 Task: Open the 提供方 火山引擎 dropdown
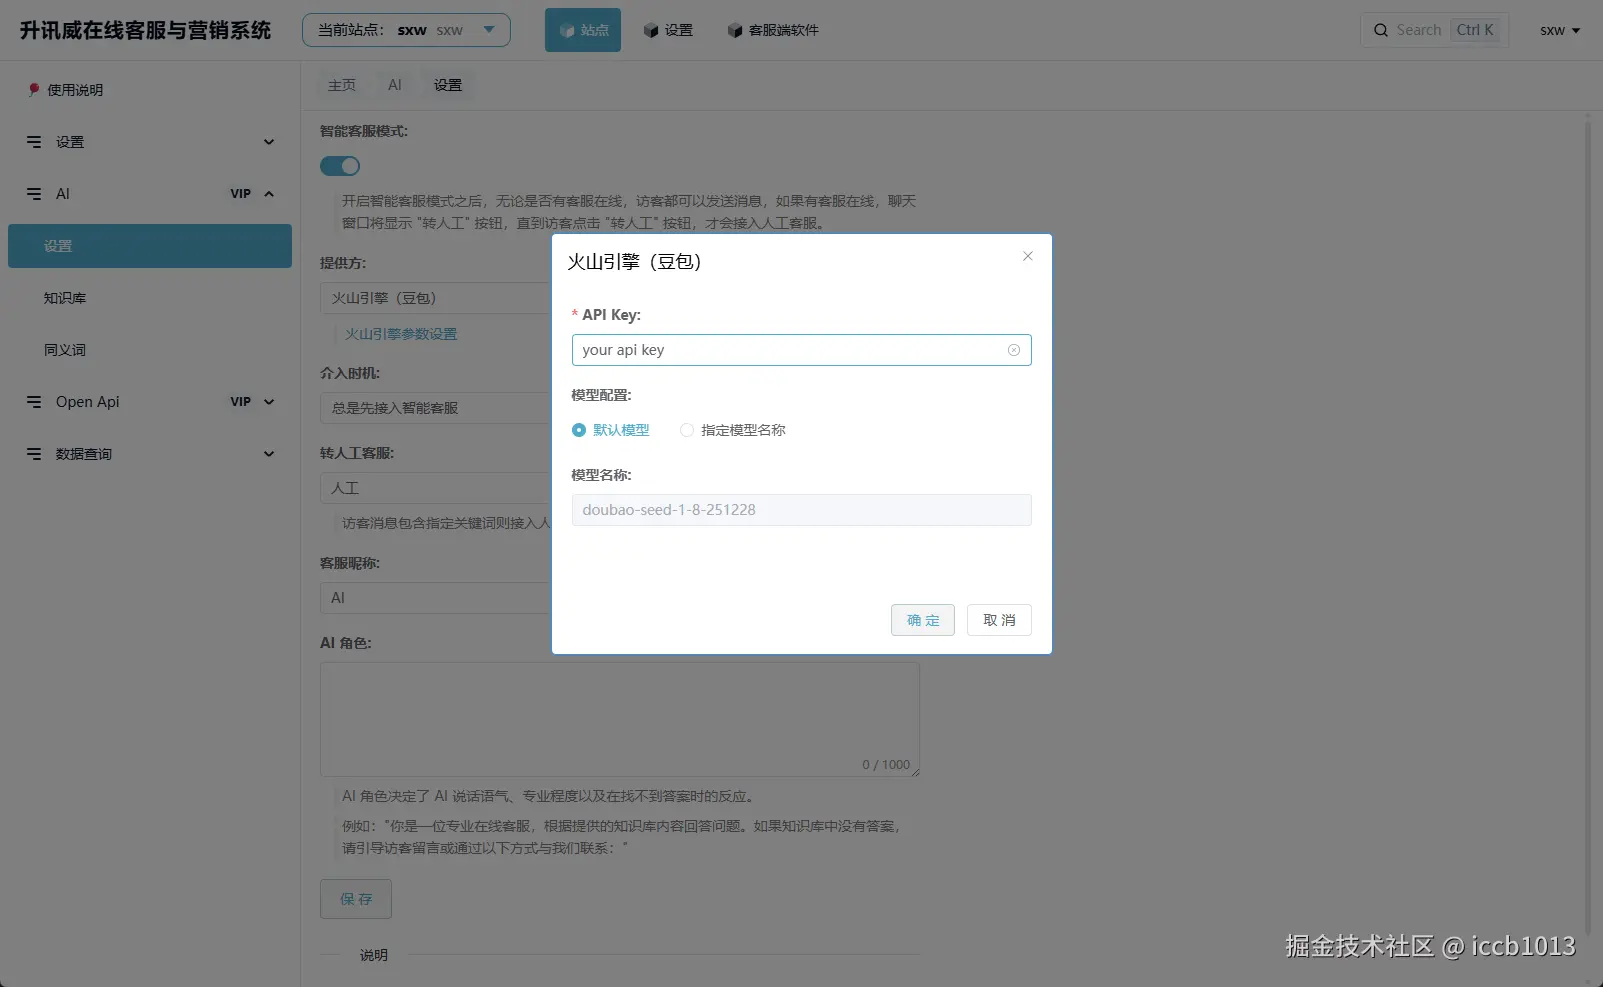pyautogui.click(x=436, y=298)
